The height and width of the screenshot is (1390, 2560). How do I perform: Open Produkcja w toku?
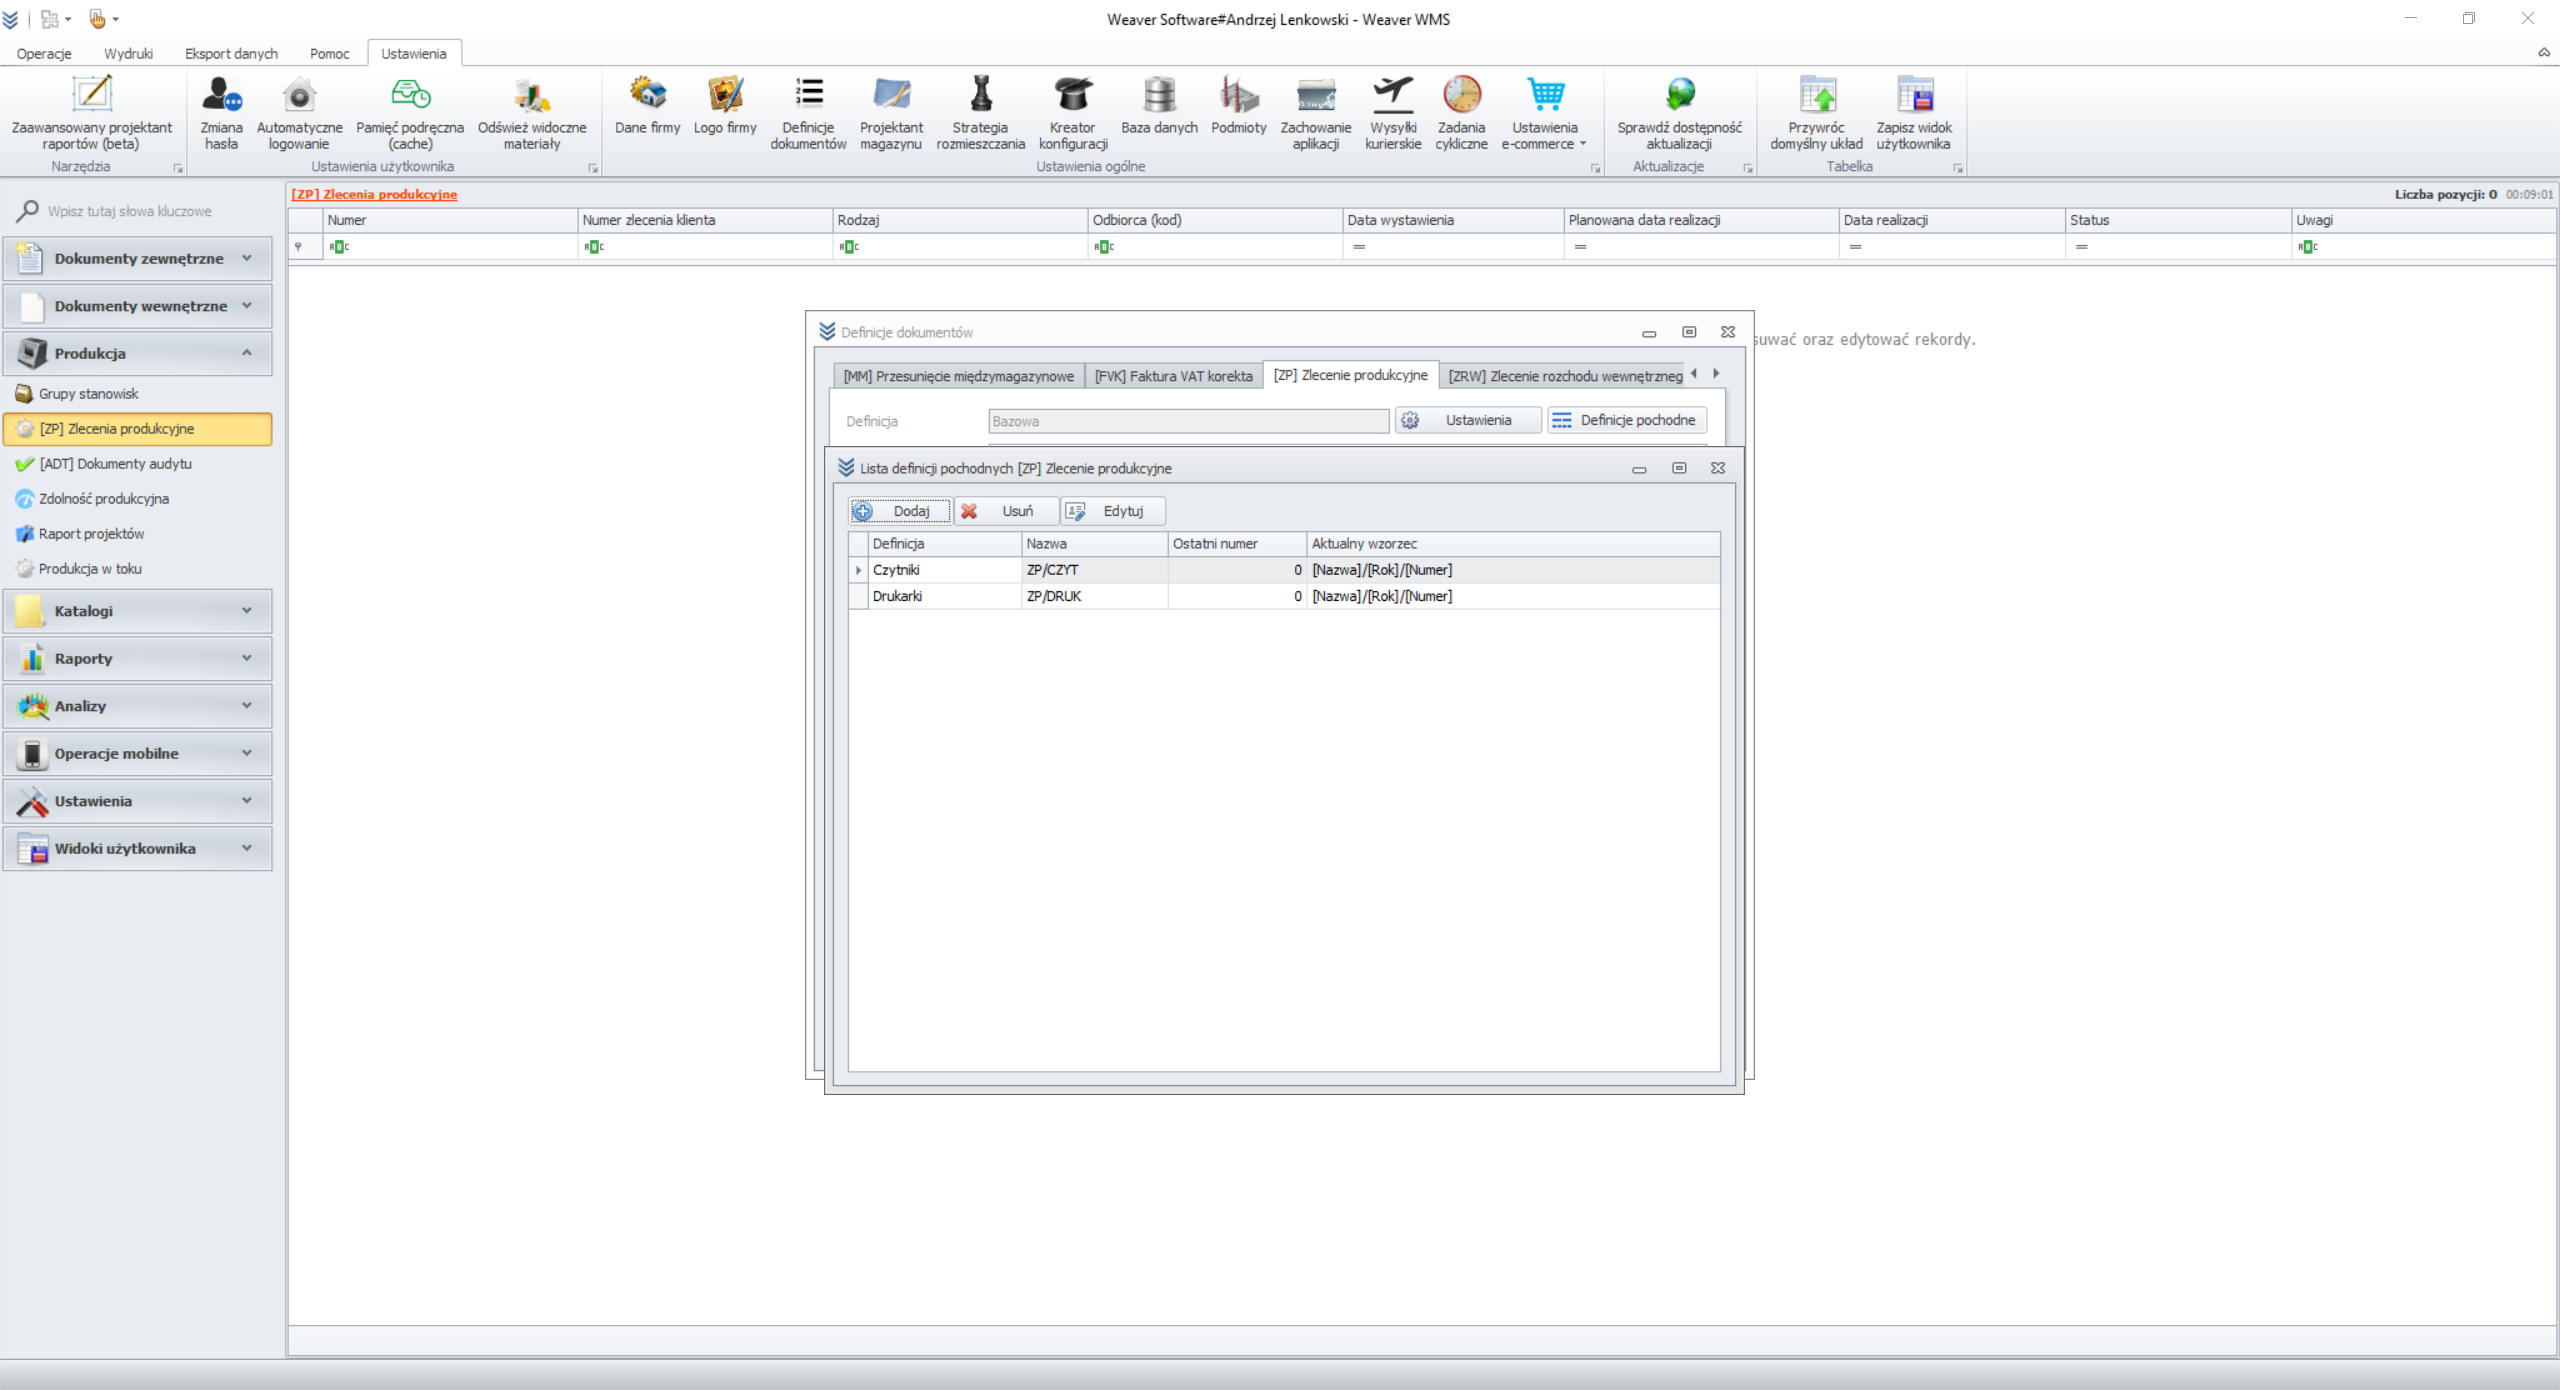137,569
